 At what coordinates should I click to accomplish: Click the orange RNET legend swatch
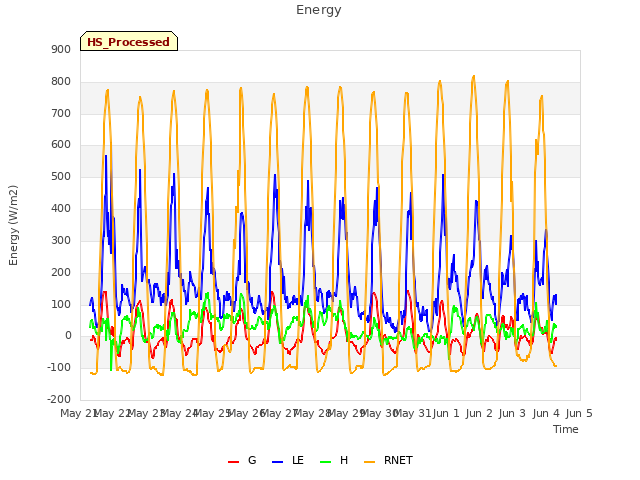pos(369,462)
